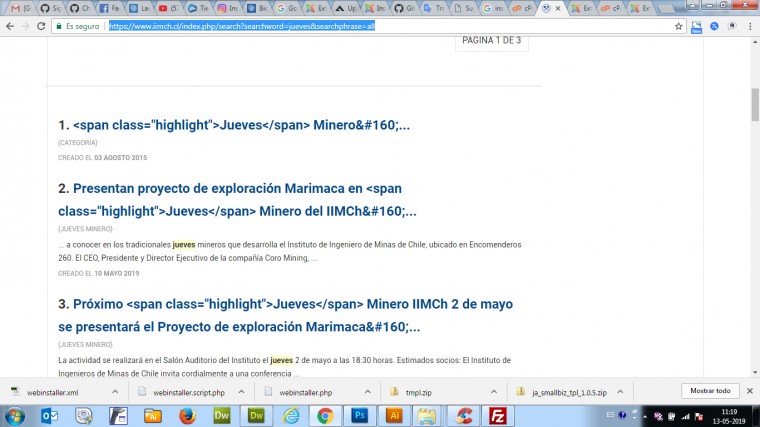
Task: Switch to the Gmail tab
Action: (20, 8)
